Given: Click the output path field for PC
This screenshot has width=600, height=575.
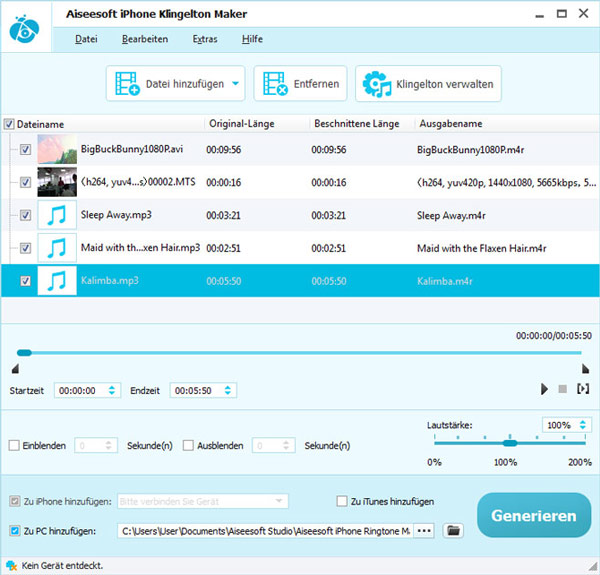Looking at the screenshot, I should (265, 531).
